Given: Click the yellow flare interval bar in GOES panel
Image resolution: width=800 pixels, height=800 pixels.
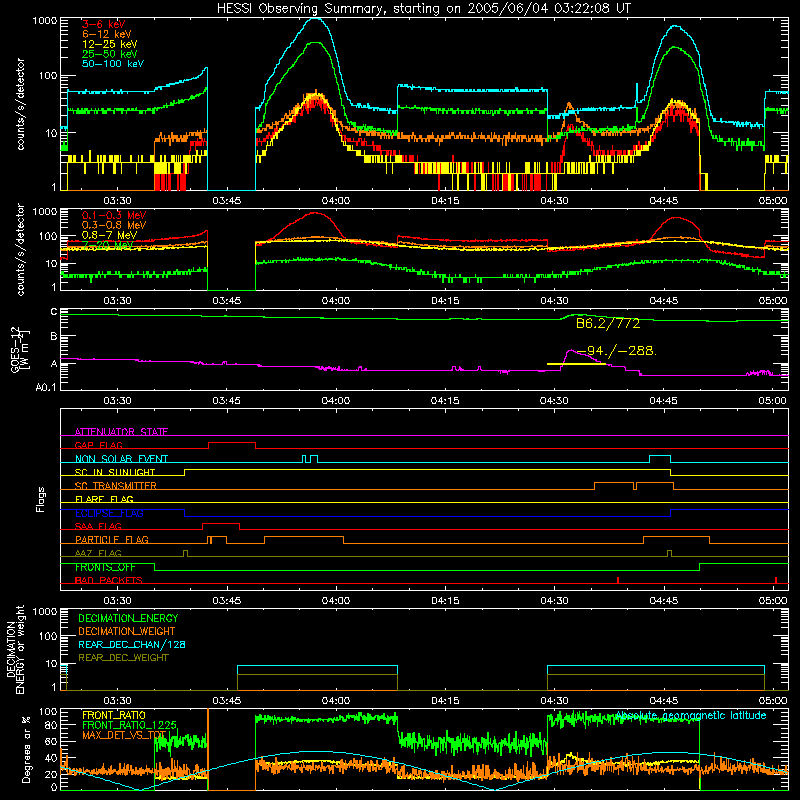Looking at the screenshot, I should coord(576,364).
